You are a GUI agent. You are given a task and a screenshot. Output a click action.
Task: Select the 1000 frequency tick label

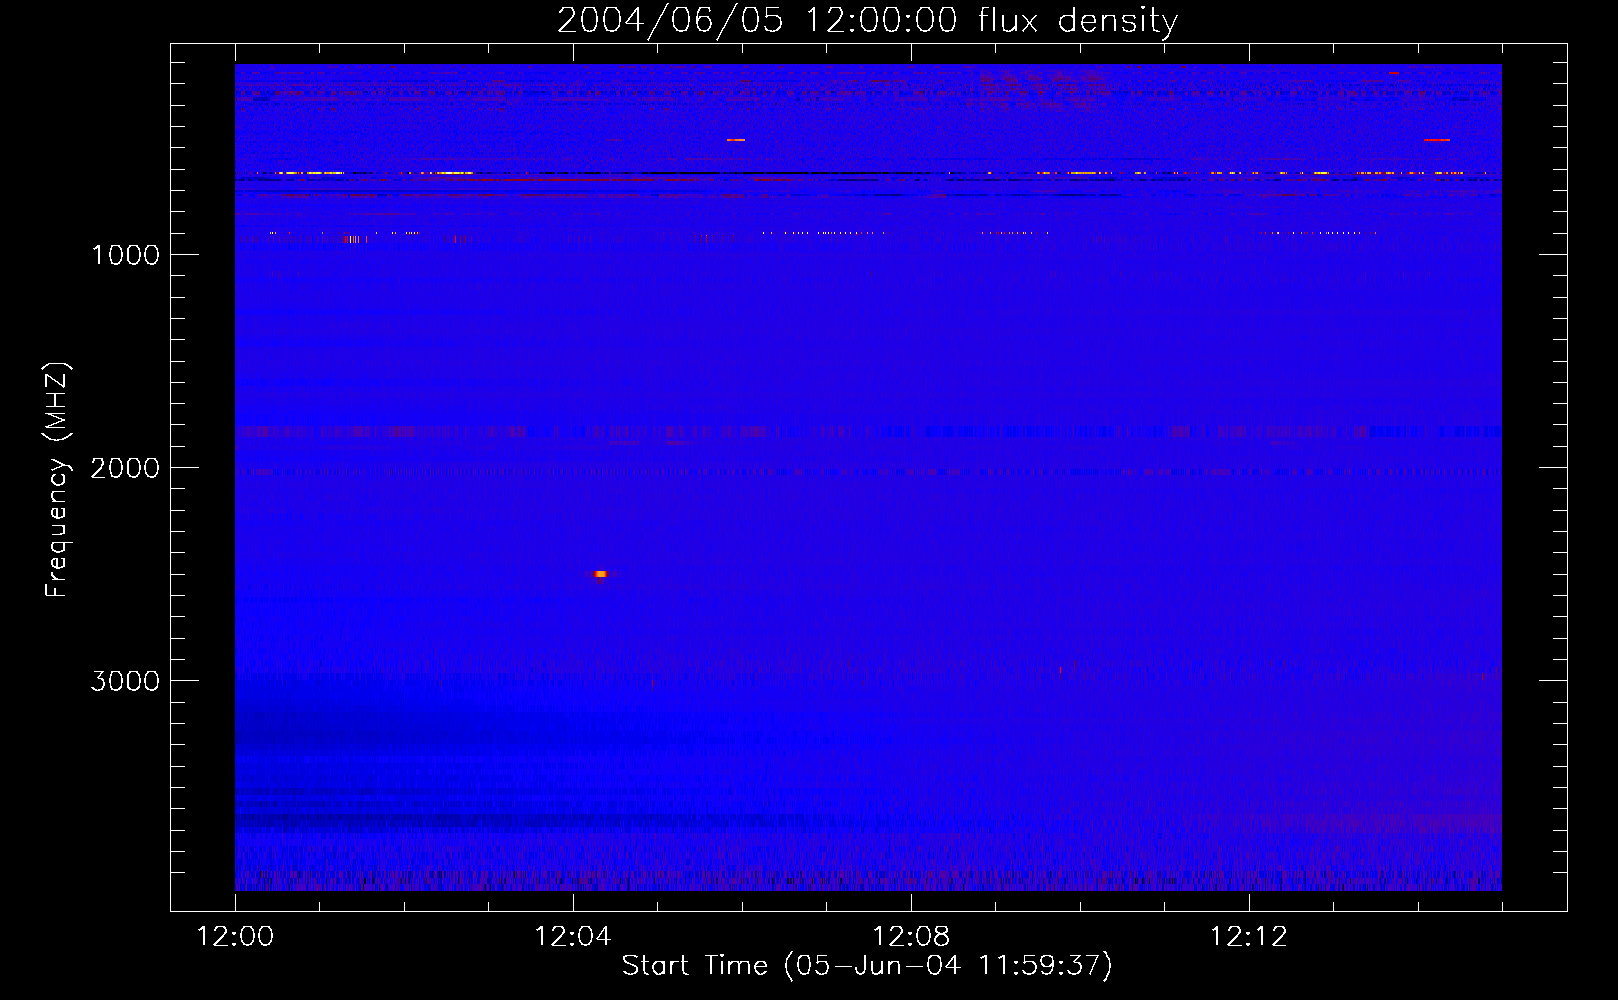point(125,255)
